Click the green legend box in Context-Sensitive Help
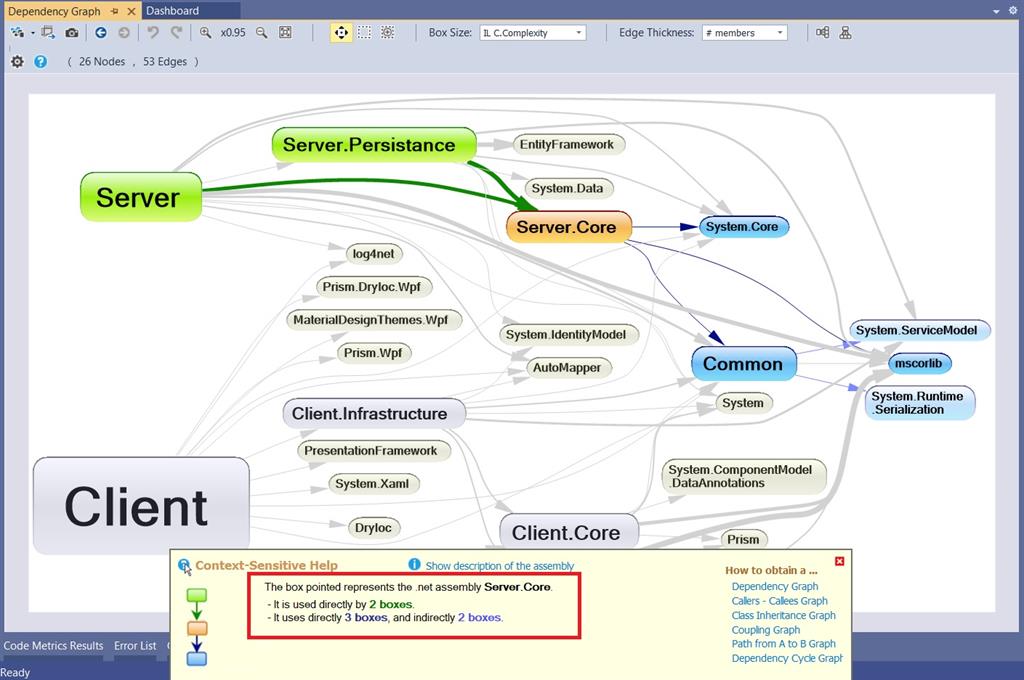1024x680 pixels. (x=196, y=593)
